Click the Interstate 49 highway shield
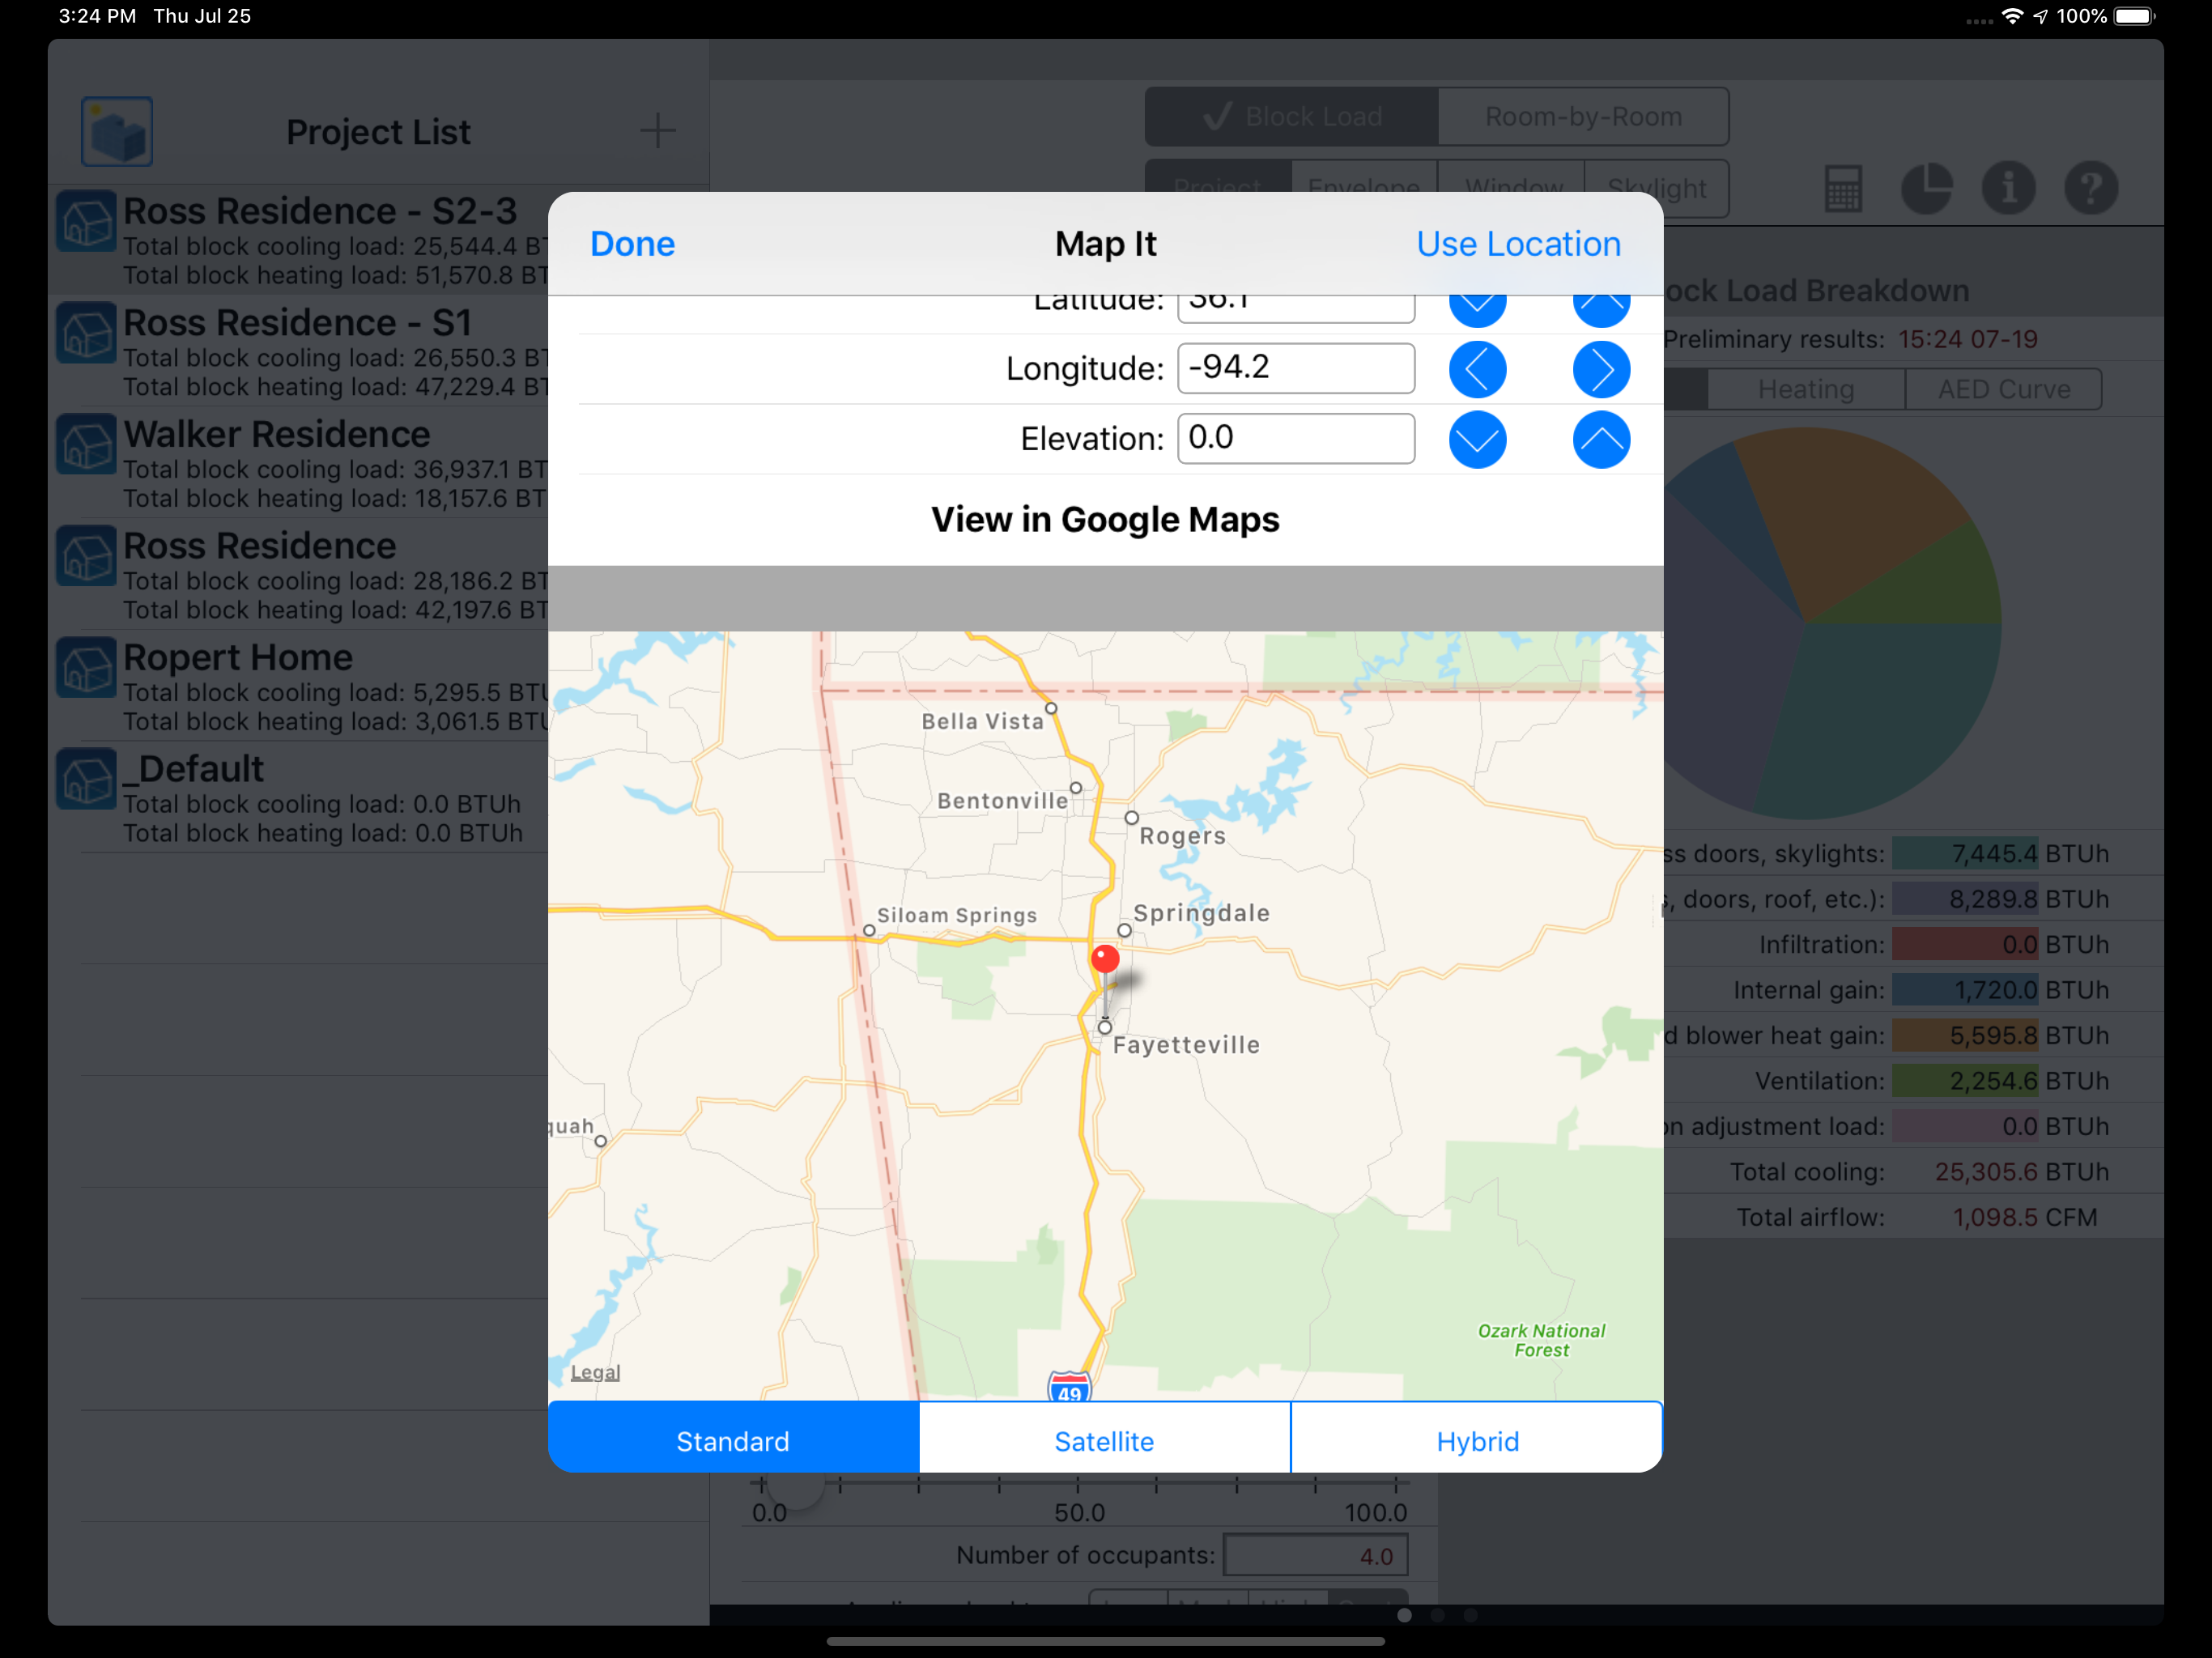This screenshot has height=1658, width=2212. [1069, 1388]
